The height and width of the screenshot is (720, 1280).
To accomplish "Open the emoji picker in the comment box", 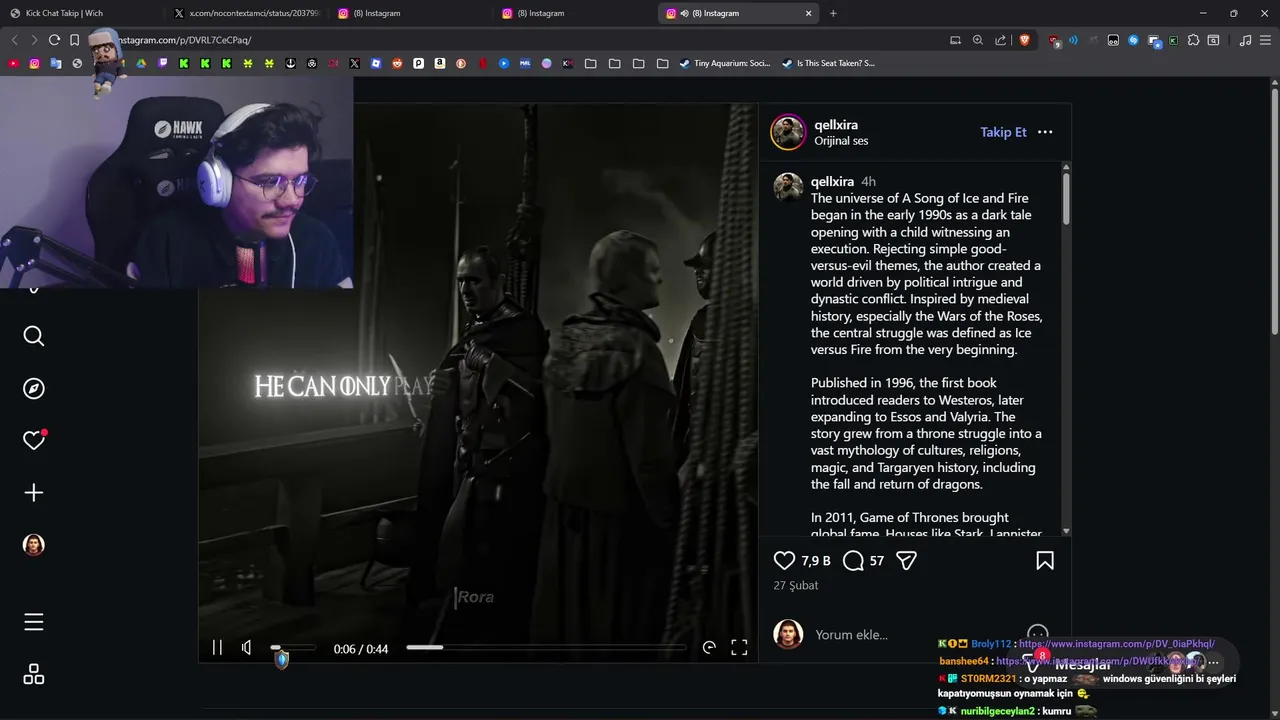I will 1038,635.
